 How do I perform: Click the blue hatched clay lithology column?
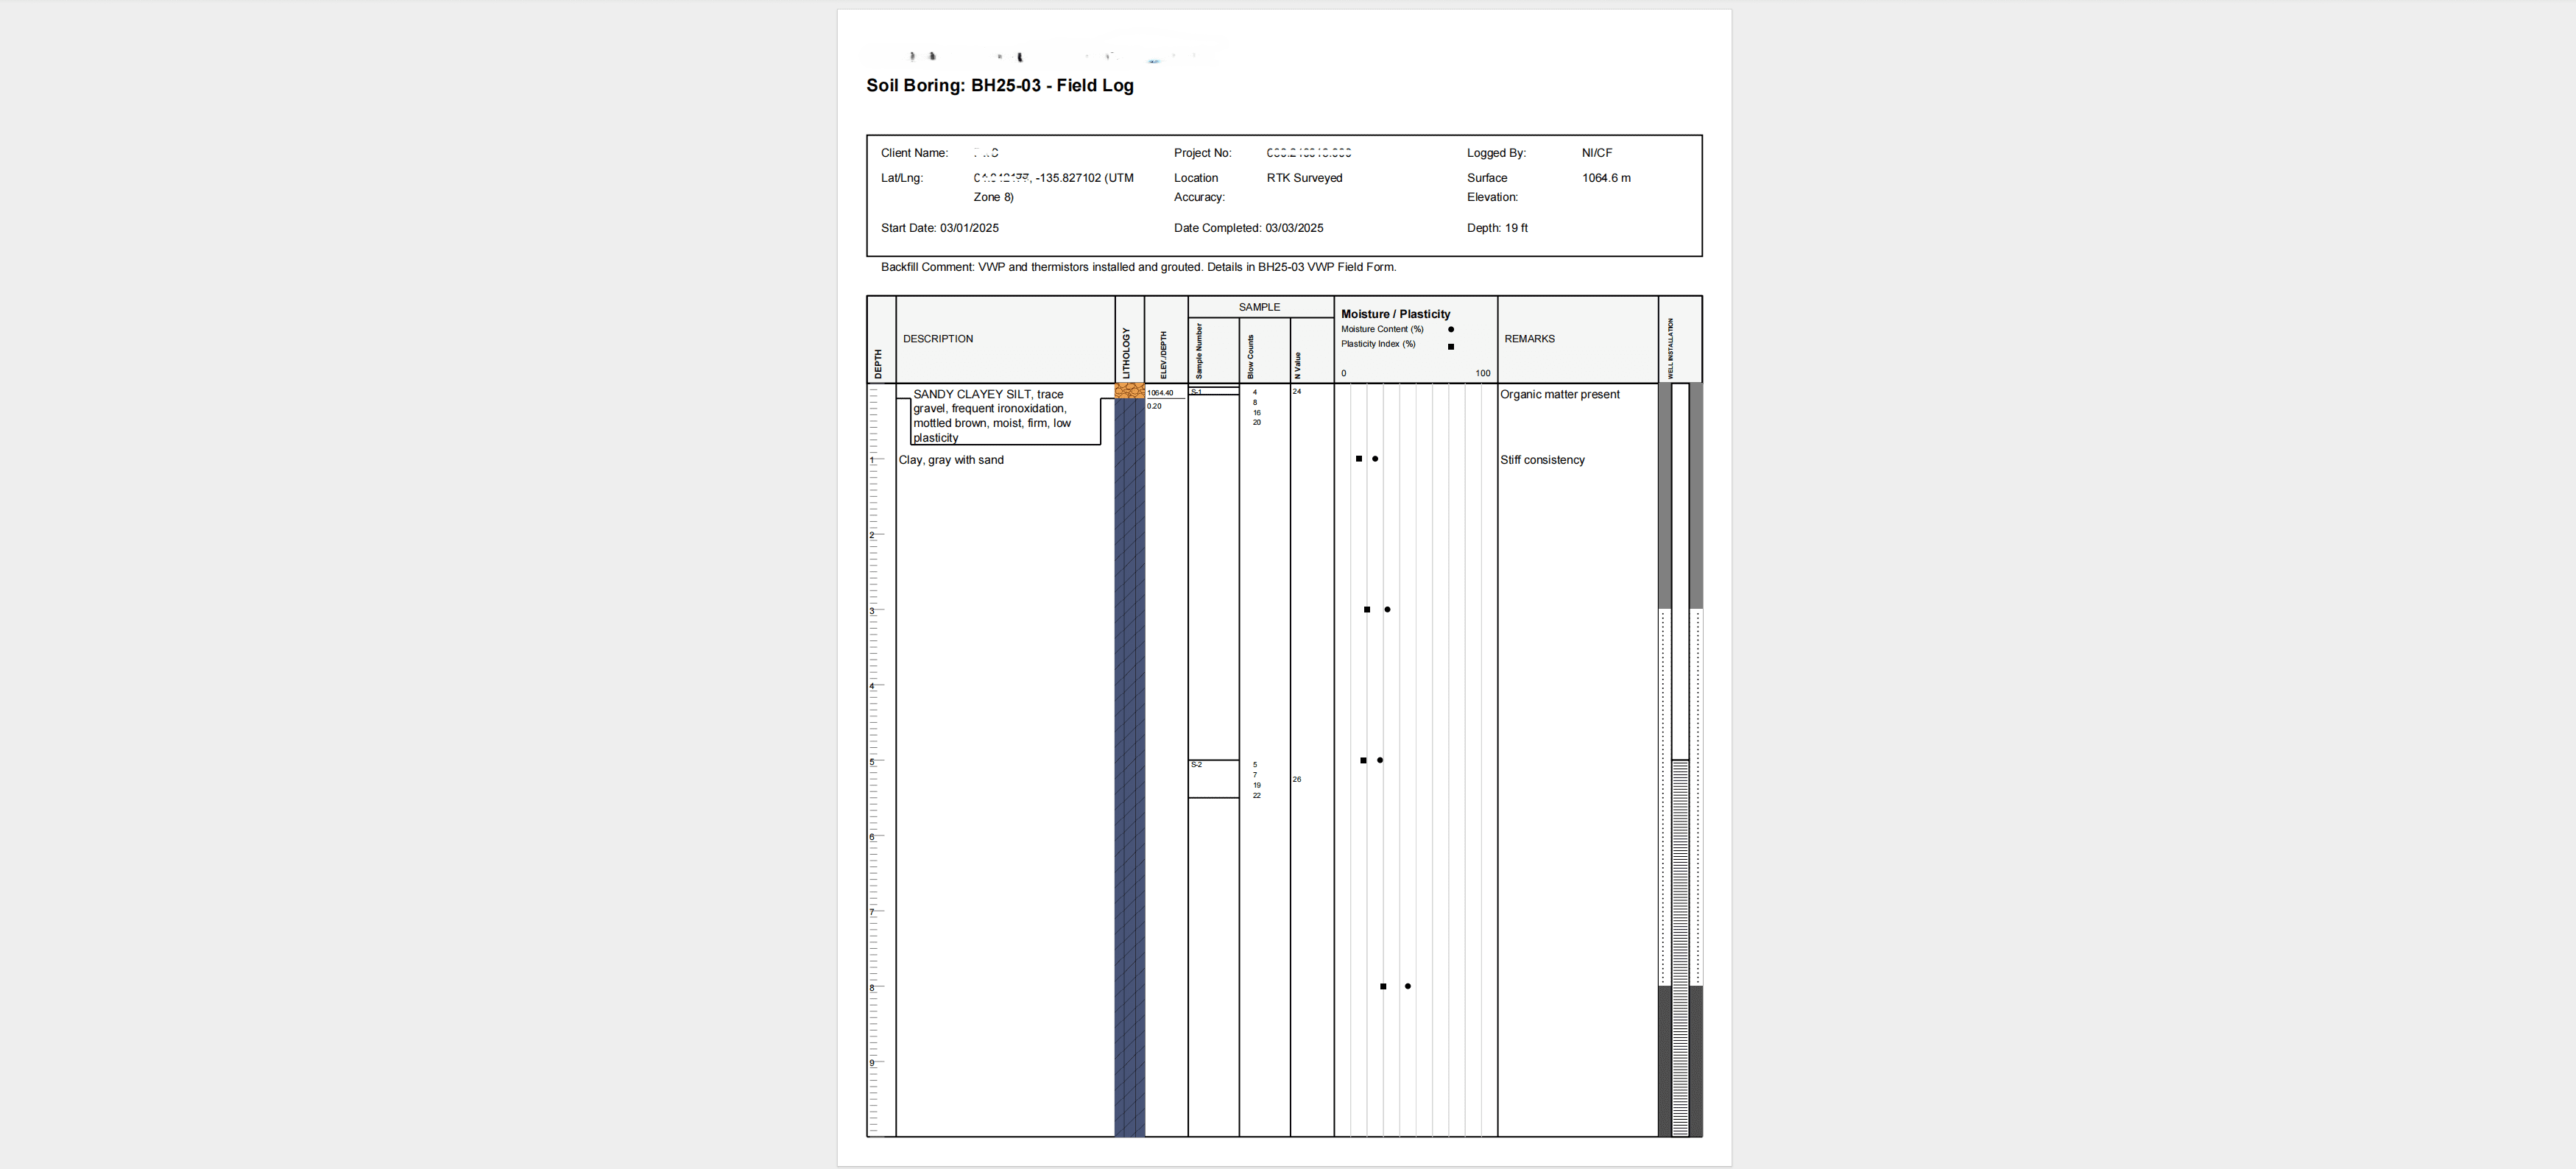1128,700
